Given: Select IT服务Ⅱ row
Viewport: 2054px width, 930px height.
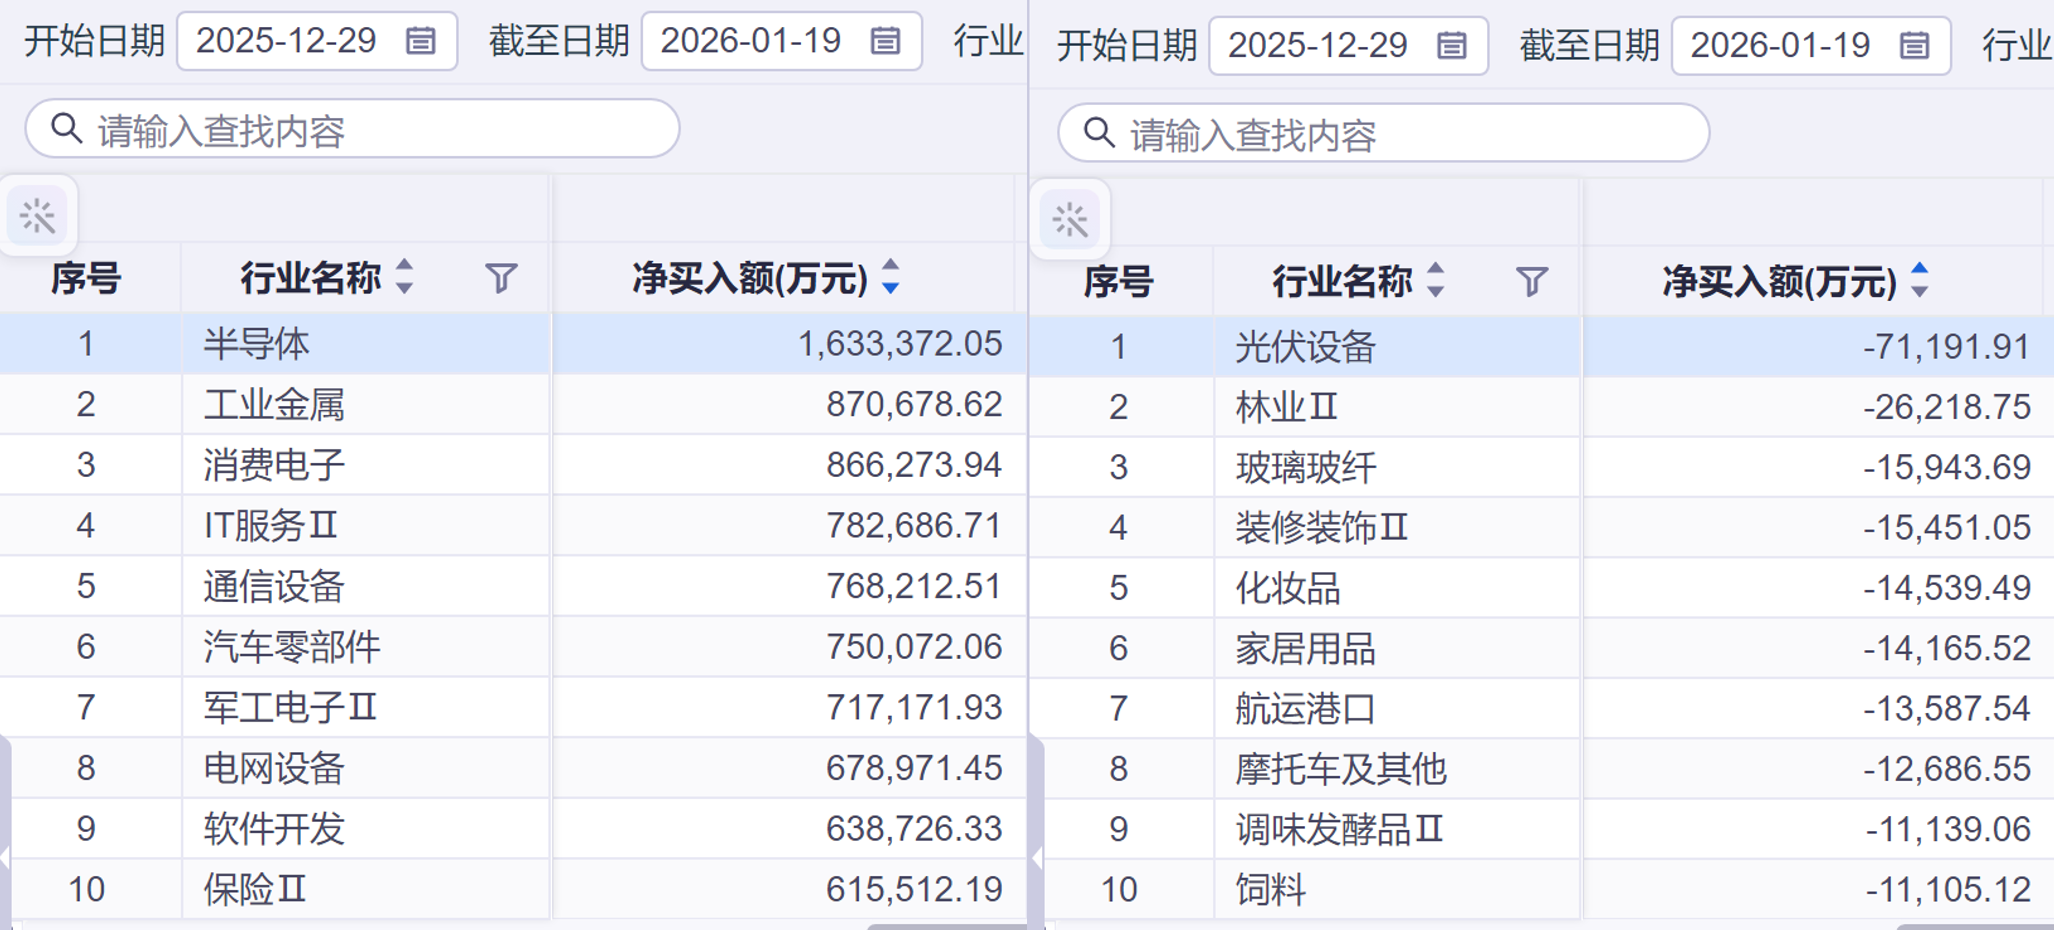Looking at the screenshot, I should point(513,525).
